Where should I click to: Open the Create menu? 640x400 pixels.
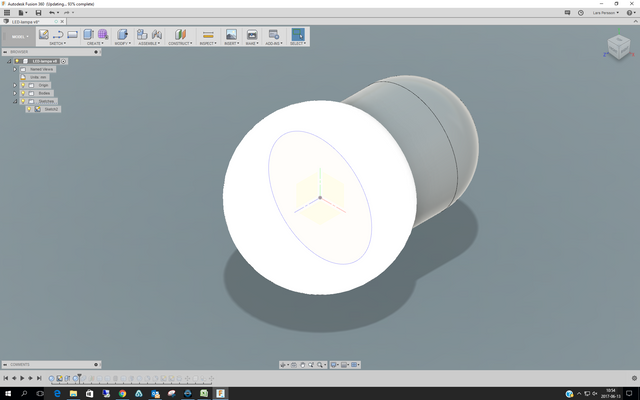[x=95, y=43]
